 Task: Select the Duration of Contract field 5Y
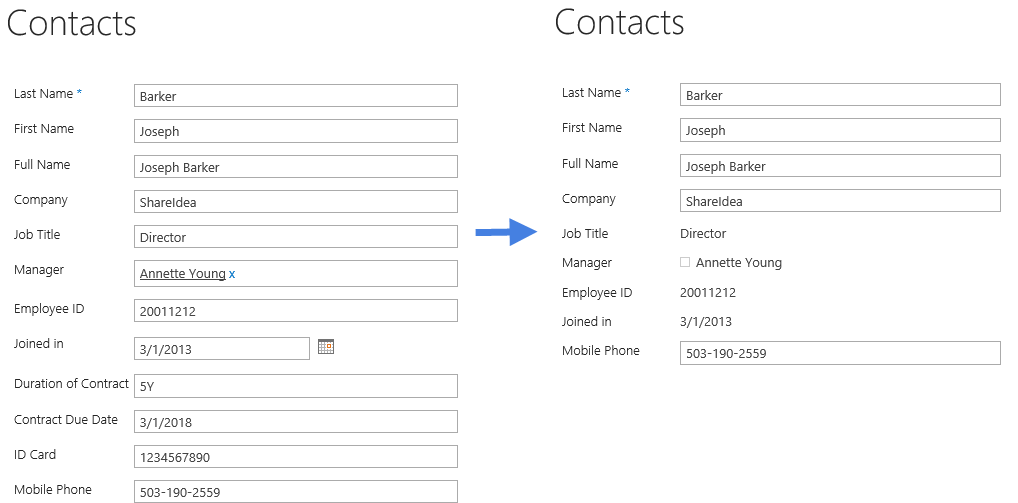click(295, 386)
